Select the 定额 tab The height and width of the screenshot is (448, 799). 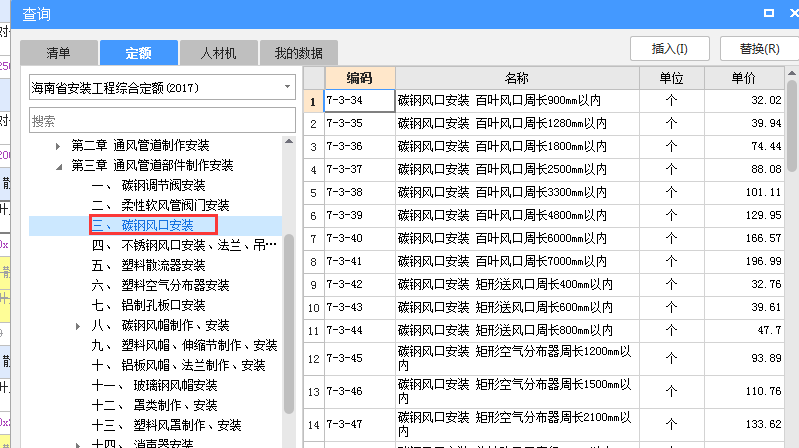[139, 53]
